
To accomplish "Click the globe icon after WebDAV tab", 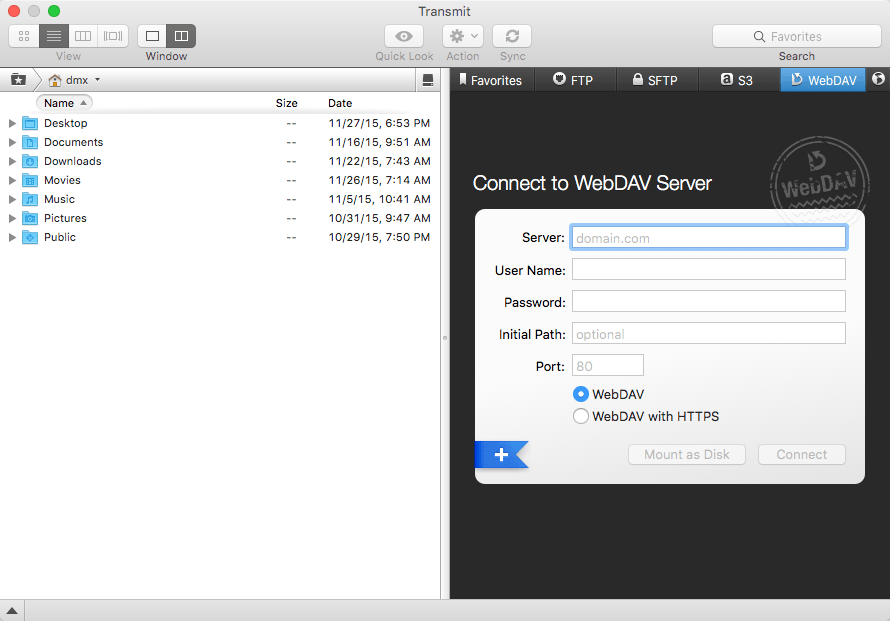I will coord(878,79).
